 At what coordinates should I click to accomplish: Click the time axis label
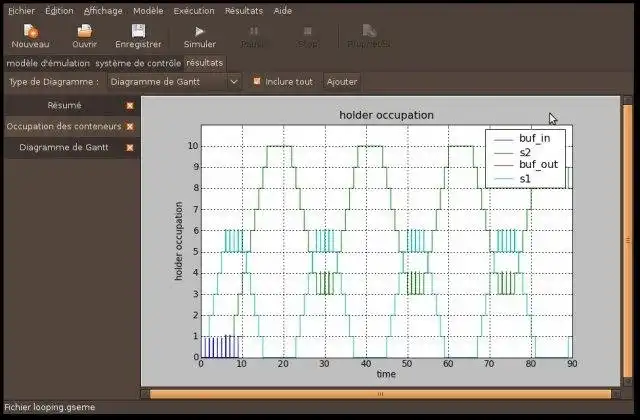pyautogui.click(x=386, y=374)
